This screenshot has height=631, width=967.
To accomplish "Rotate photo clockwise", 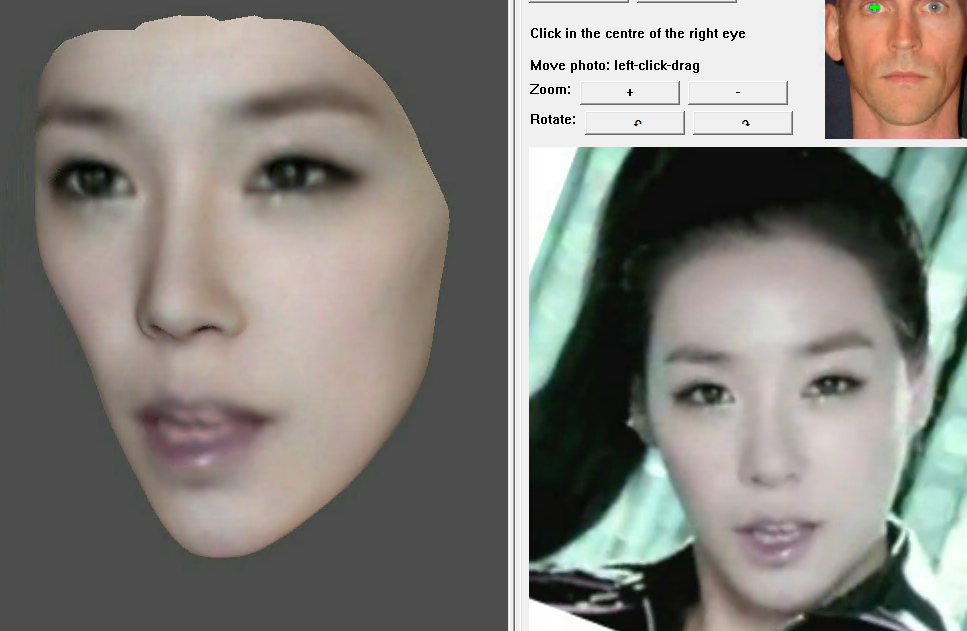I will click(743, 123).
